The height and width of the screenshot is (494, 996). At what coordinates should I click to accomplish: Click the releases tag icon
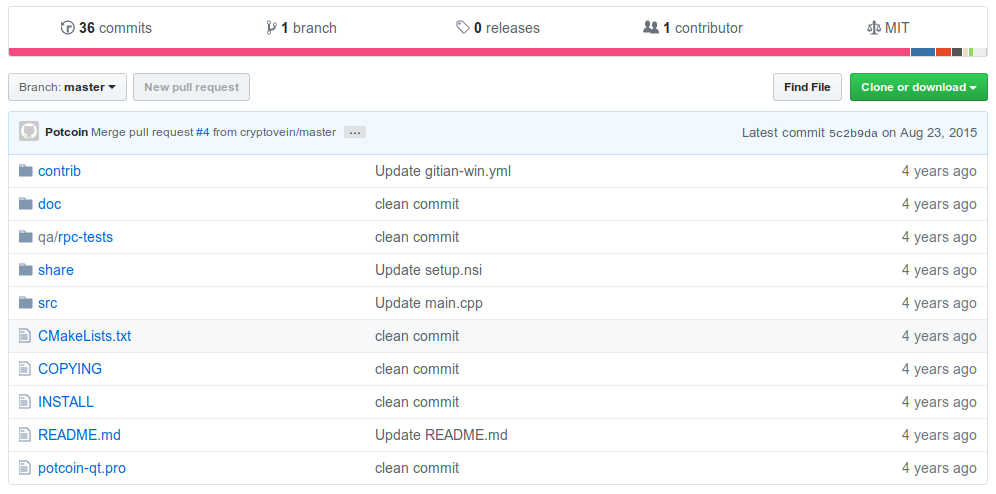click(x=462, y=28)
